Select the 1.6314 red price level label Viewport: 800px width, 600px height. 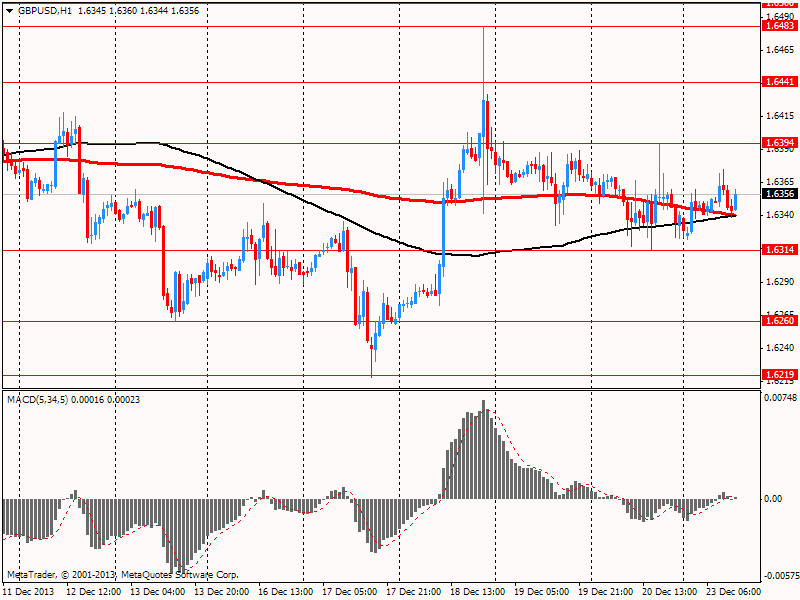(x=780, y=249)
